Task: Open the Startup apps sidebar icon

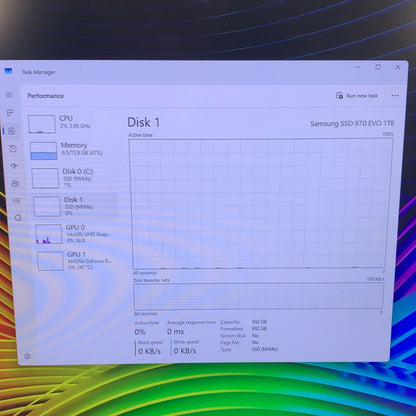Action: [x=14, y=166]
